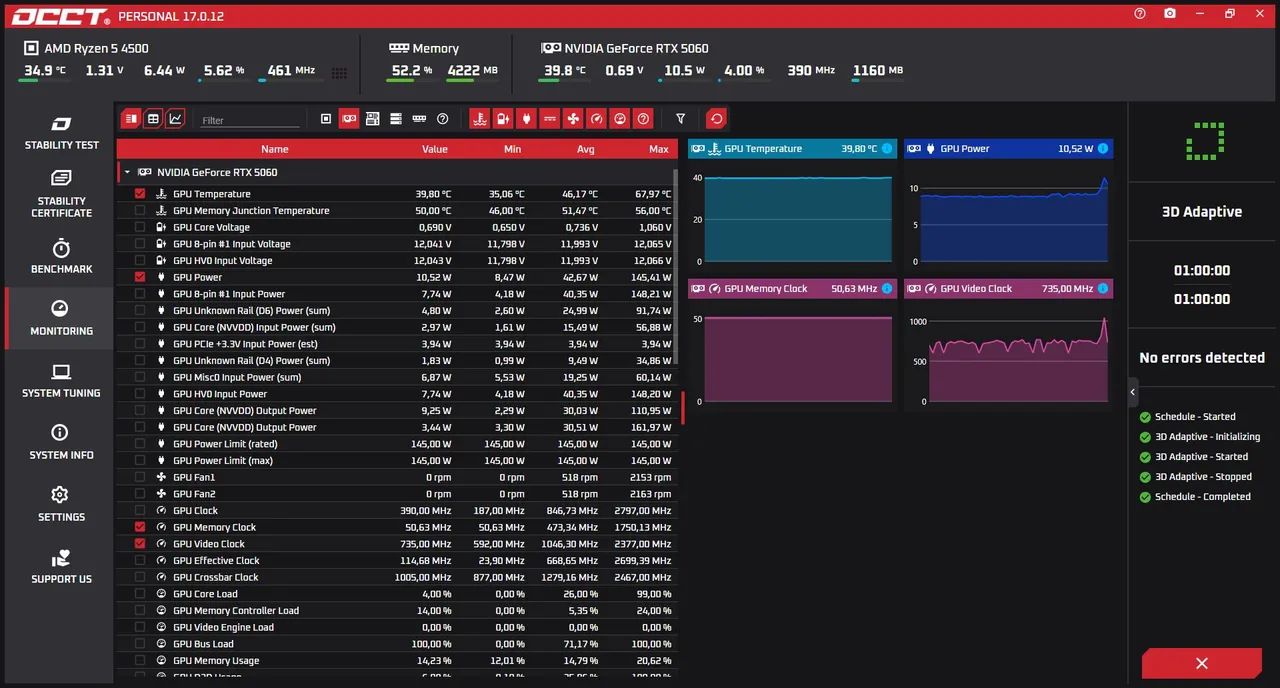Sort table by Avg column
The image size is (1280, 688).
pyautogui.click(x=586, y=149)
